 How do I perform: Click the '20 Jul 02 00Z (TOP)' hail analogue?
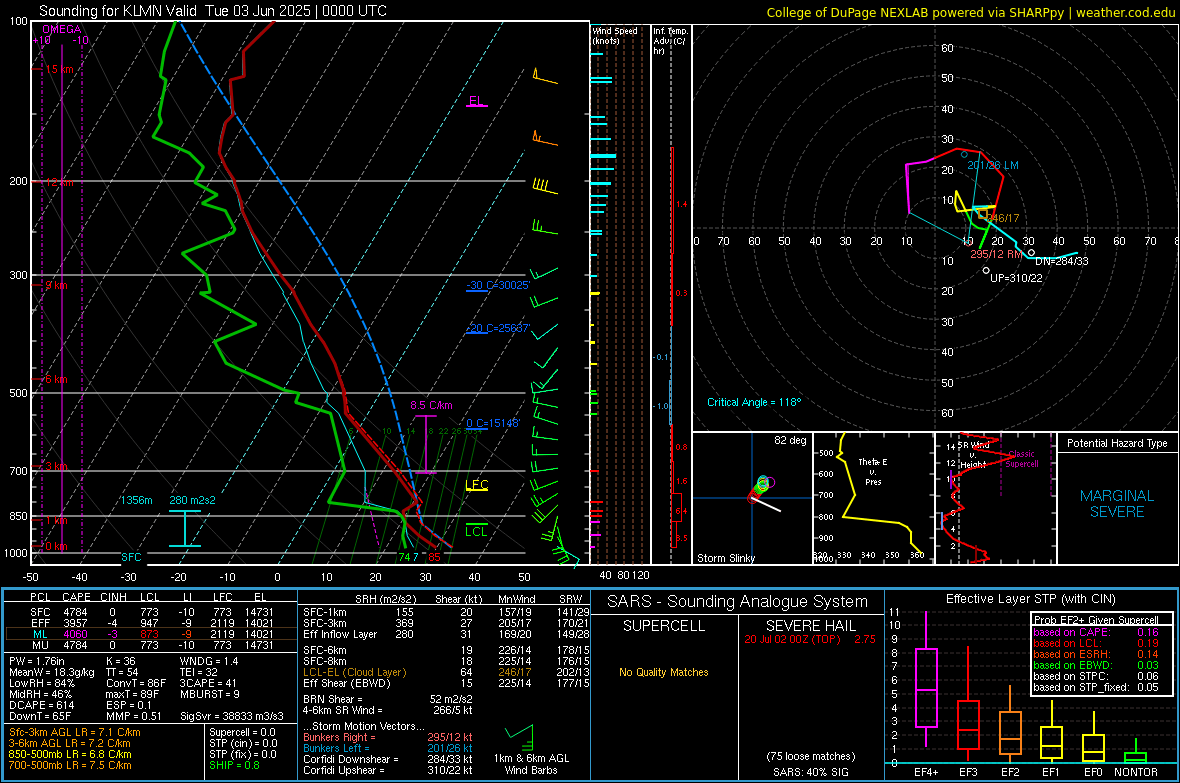[792, 638]
